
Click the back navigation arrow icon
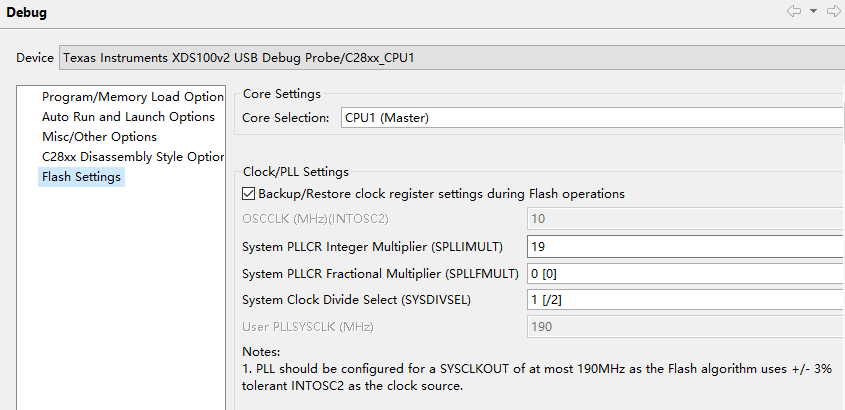(793, 12)
